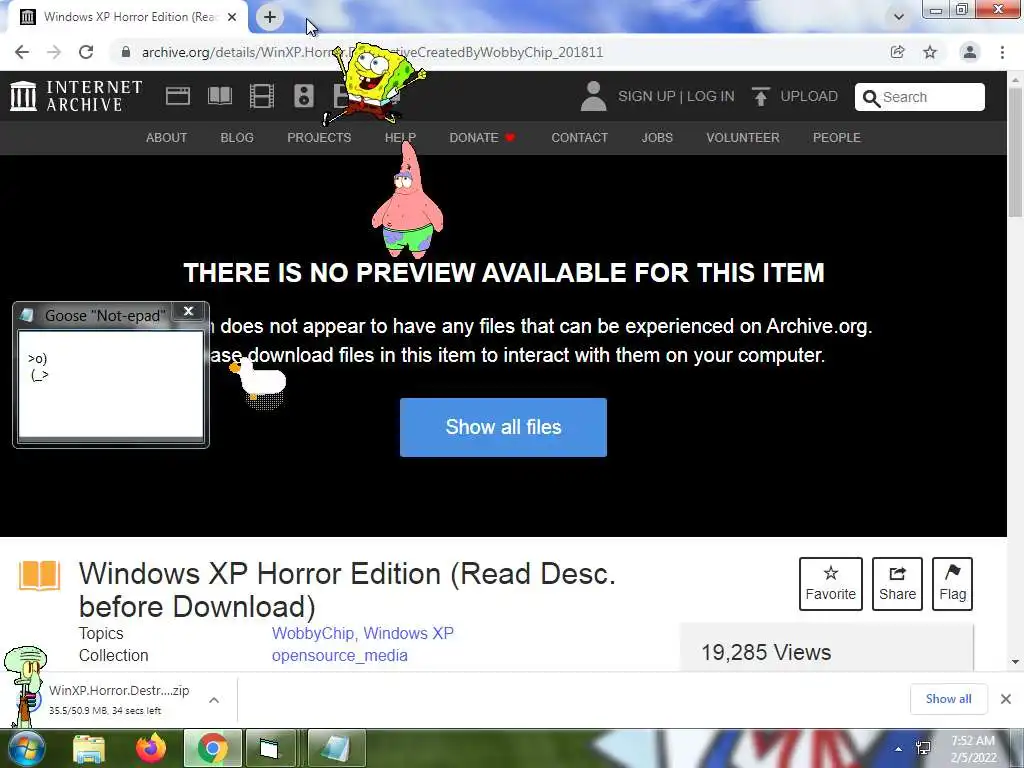The image size is (1024, 768).
Task: Open the Windows XP topic link
Action: tap(409, 633)
